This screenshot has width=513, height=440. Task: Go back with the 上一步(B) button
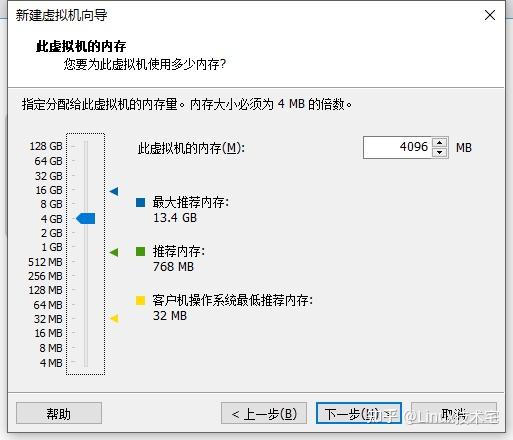click(264, 413)
